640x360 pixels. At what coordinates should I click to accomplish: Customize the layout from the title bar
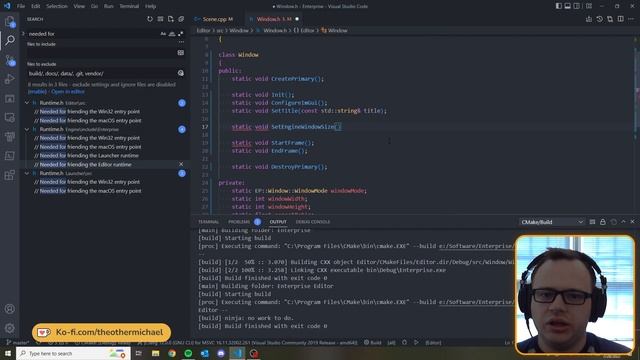589,6
